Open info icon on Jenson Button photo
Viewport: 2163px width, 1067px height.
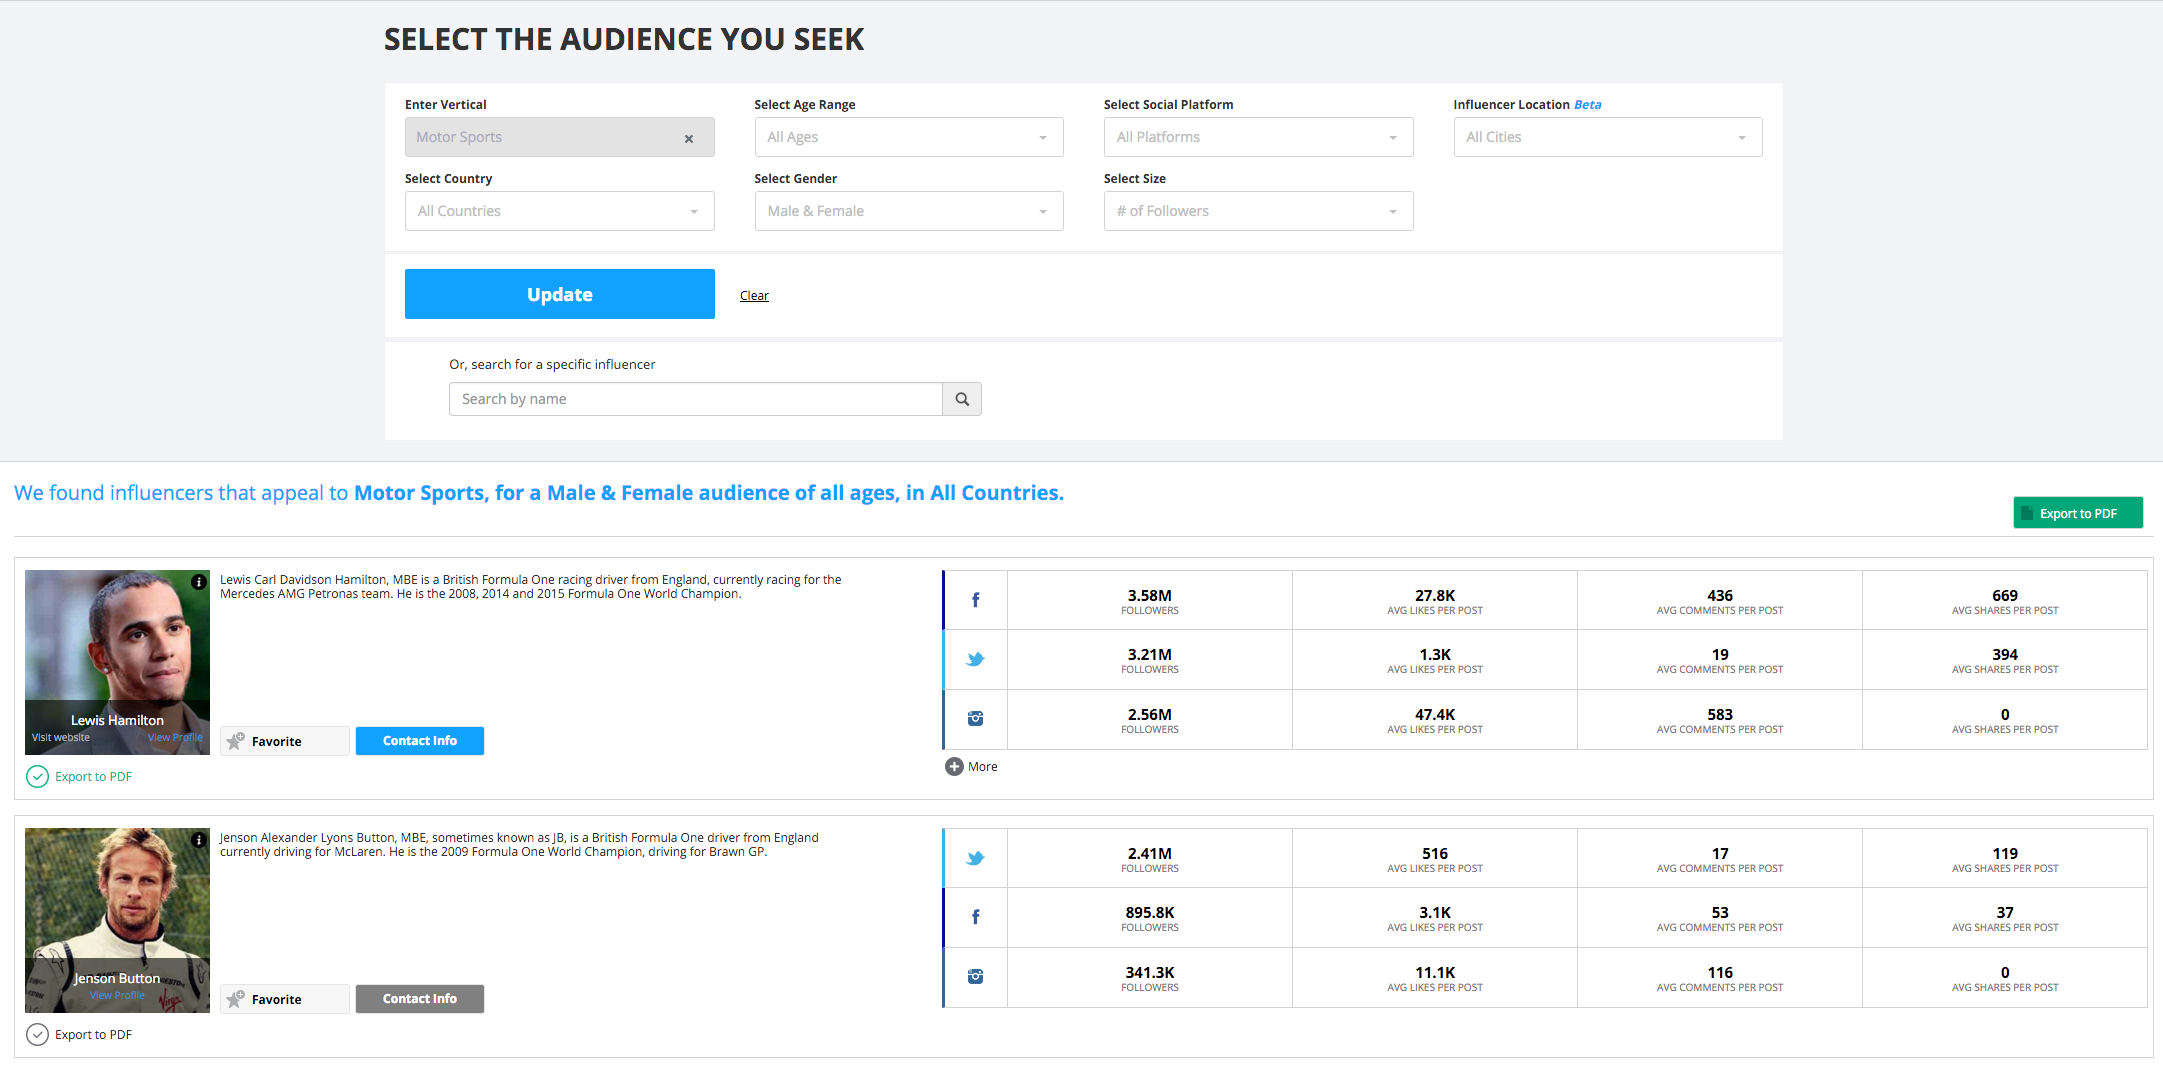[199, 840]
